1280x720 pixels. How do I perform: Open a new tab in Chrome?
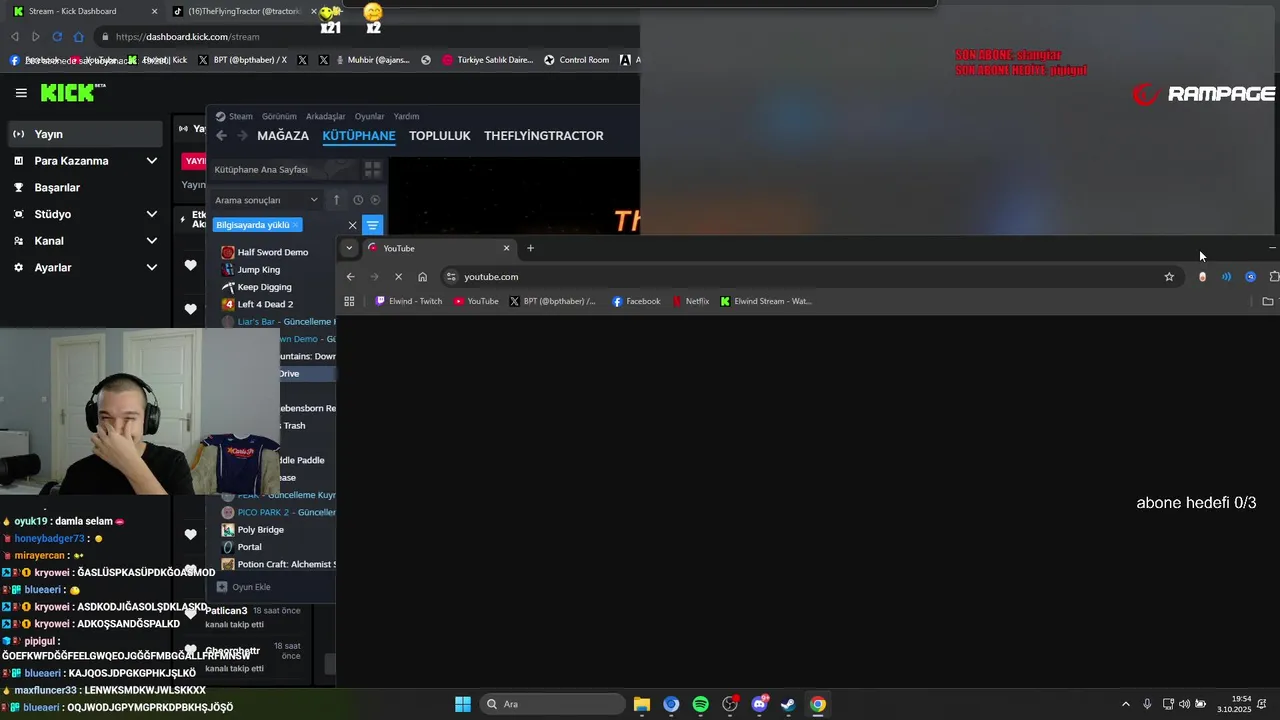tap(531, 248)
